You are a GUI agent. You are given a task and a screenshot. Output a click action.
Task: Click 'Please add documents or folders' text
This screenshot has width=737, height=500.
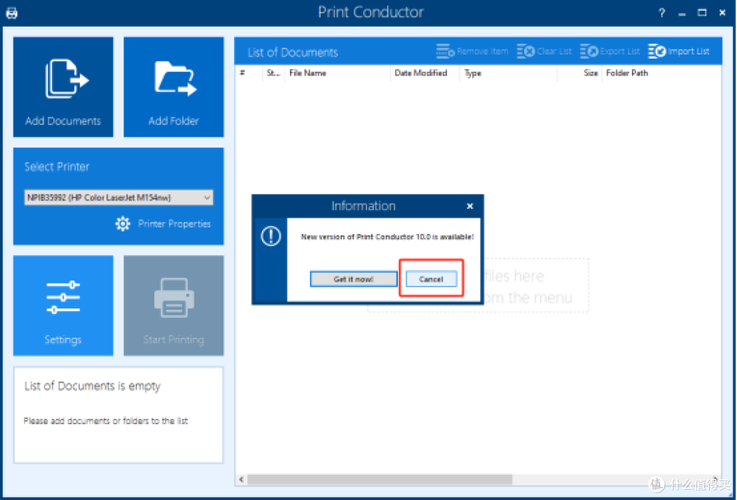point(106,421)
